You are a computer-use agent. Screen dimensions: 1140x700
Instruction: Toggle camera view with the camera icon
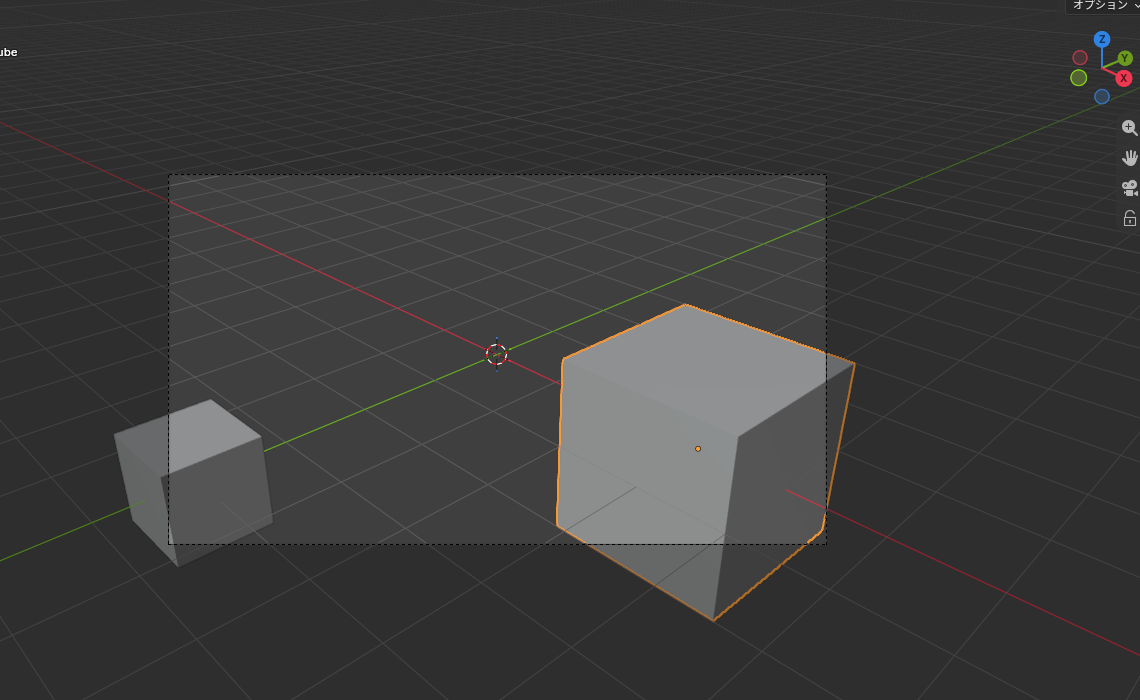coord(1129,188)
